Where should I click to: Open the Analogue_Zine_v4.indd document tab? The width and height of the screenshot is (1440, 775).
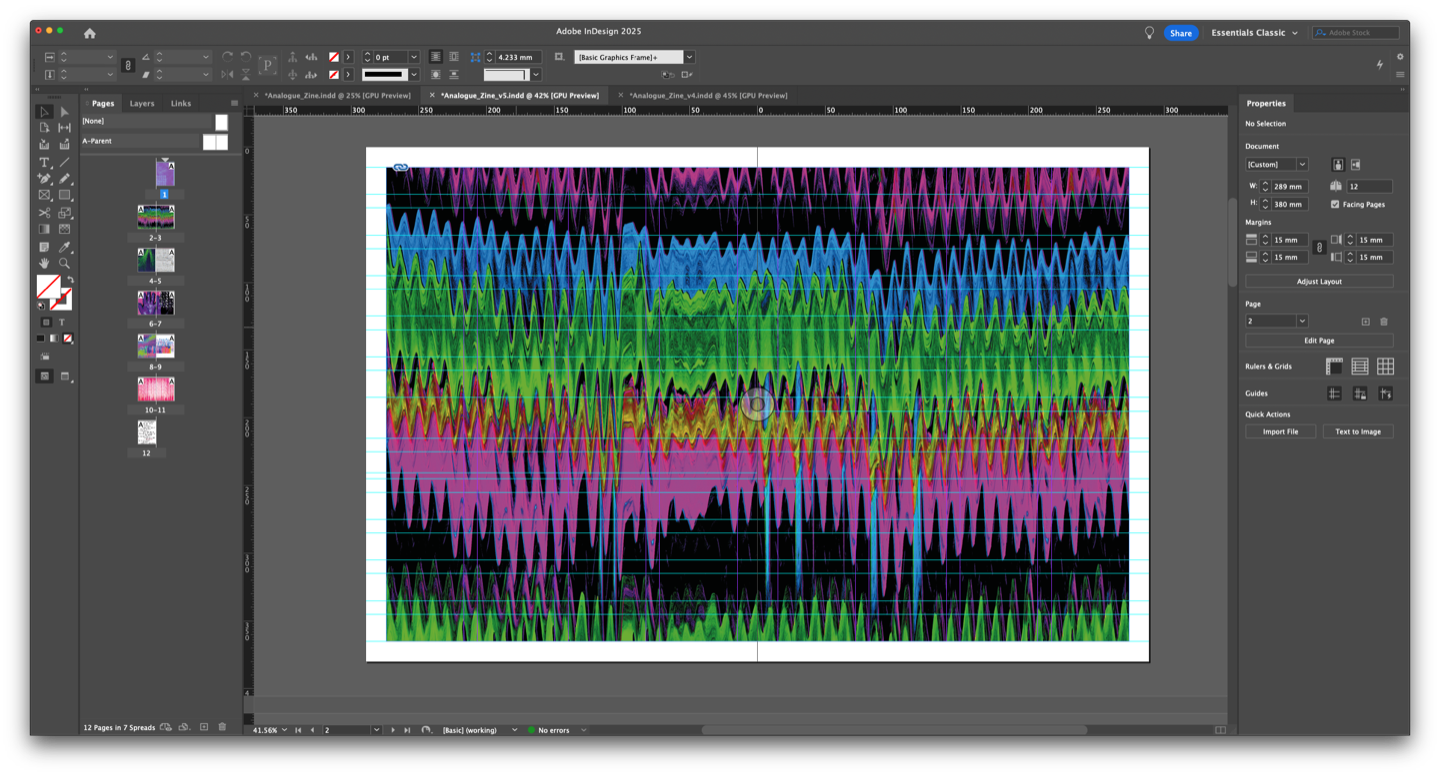(x=707, y=95)
